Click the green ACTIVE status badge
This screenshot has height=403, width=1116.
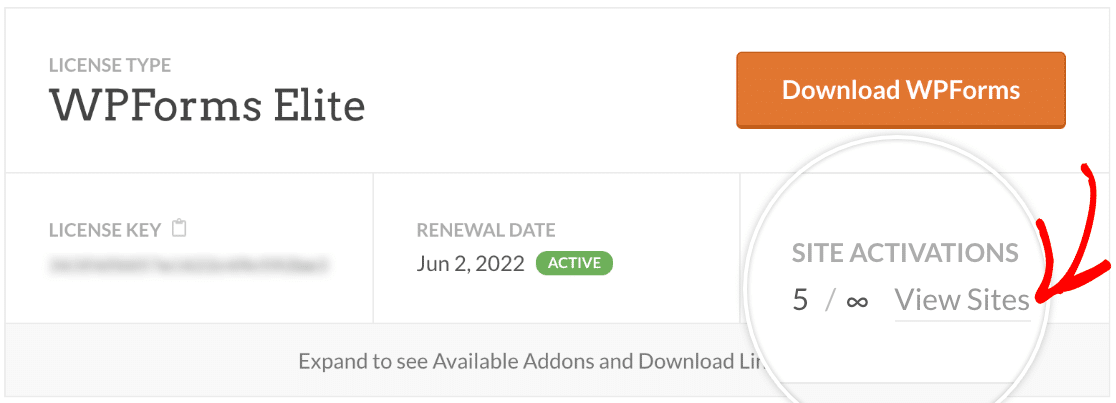coord(574,263)
